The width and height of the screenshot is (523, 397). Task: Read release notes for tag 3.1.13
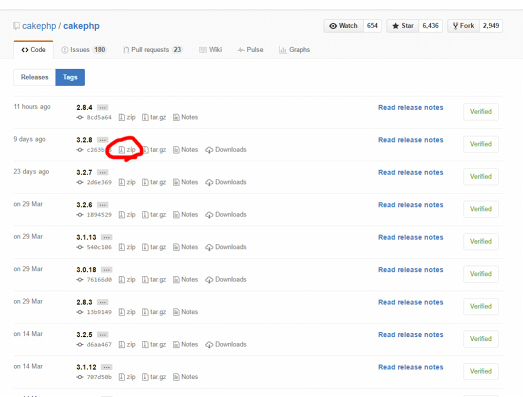[x=411, y=238]
